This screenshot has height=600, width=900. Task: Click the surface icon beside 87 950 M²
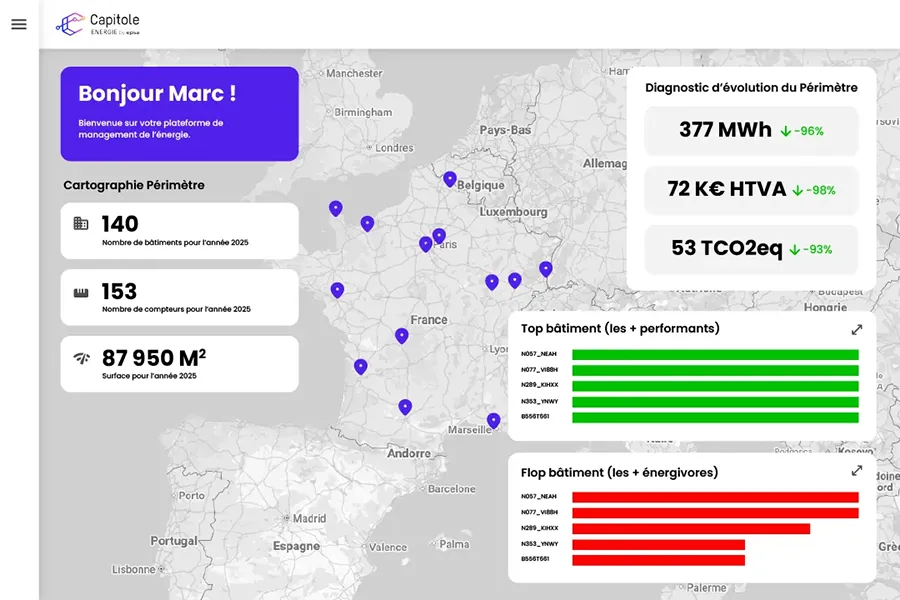pos(81,358)
